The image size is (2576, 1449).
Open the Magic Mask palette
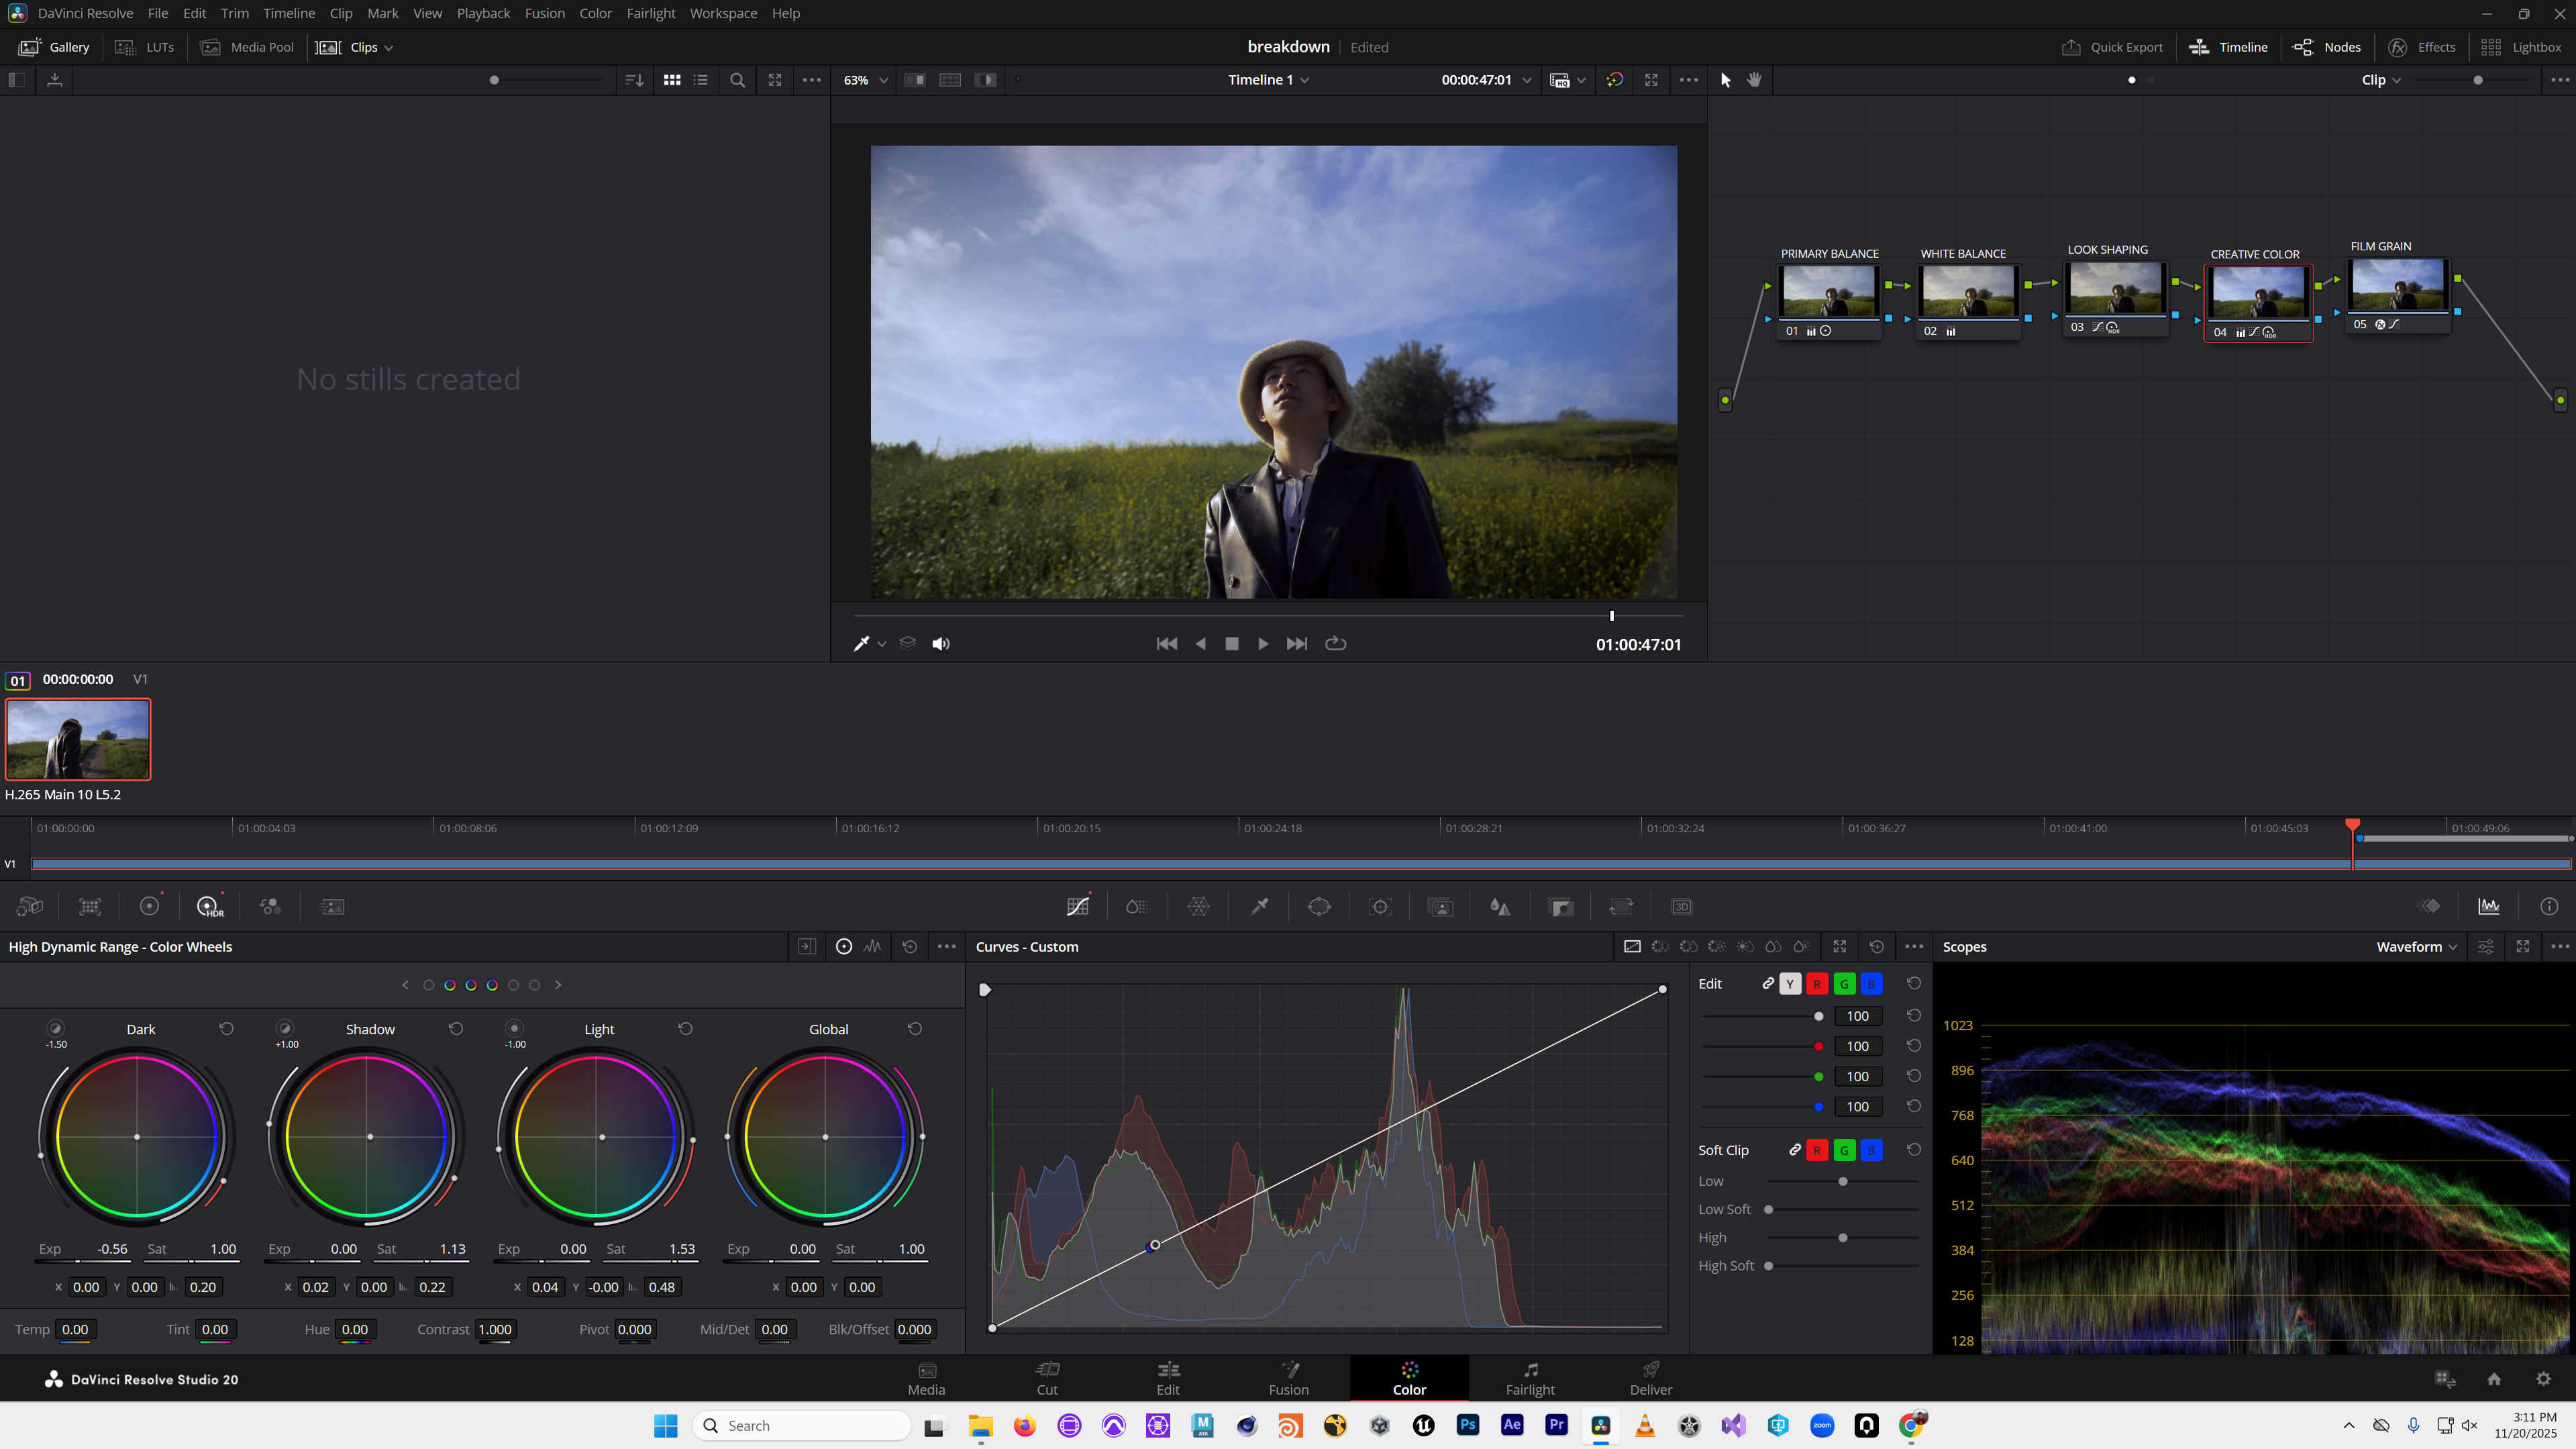(x=1440, y=906)
